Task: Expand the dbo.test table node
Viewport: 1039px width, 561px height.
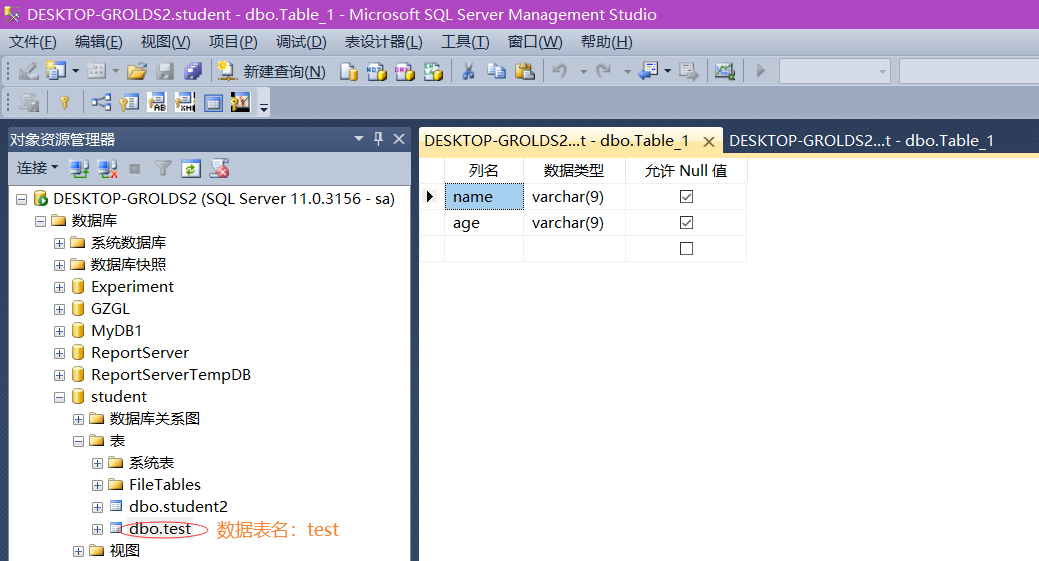Action: (97, 529)
